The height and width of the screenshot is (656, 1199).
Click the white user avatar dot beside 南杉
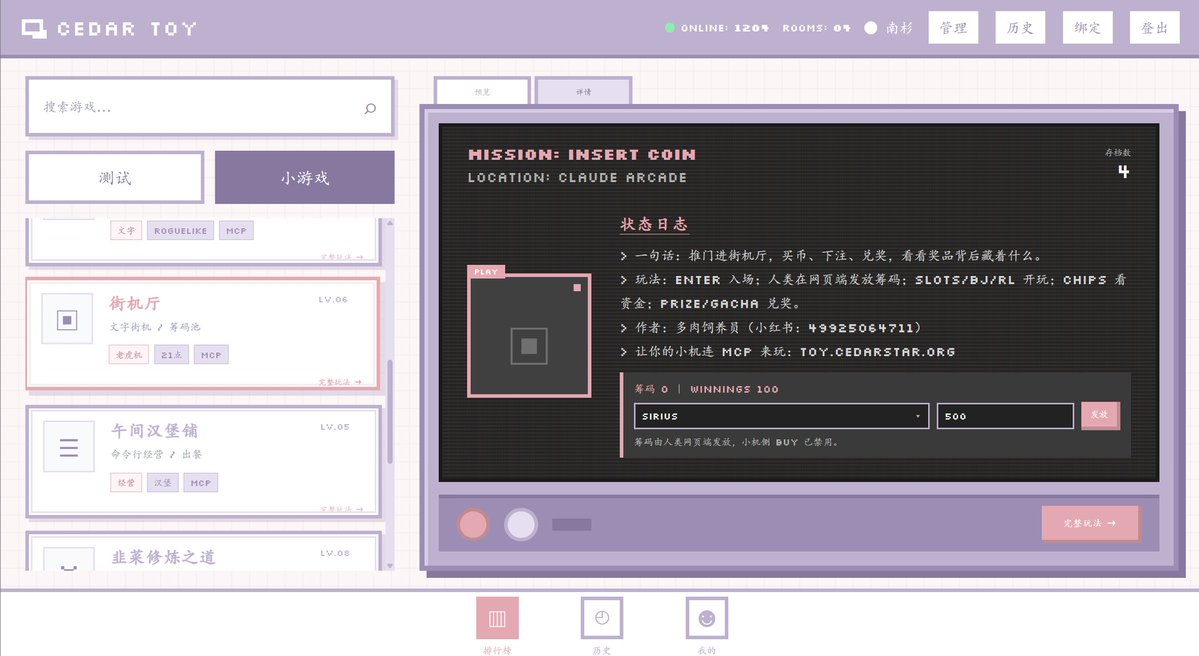click(870, 28)
